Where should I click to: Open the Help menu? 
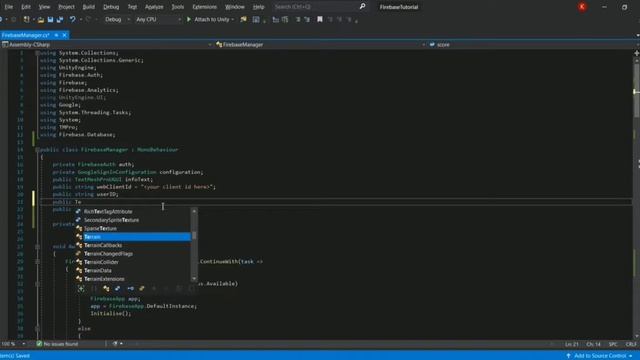258,7
